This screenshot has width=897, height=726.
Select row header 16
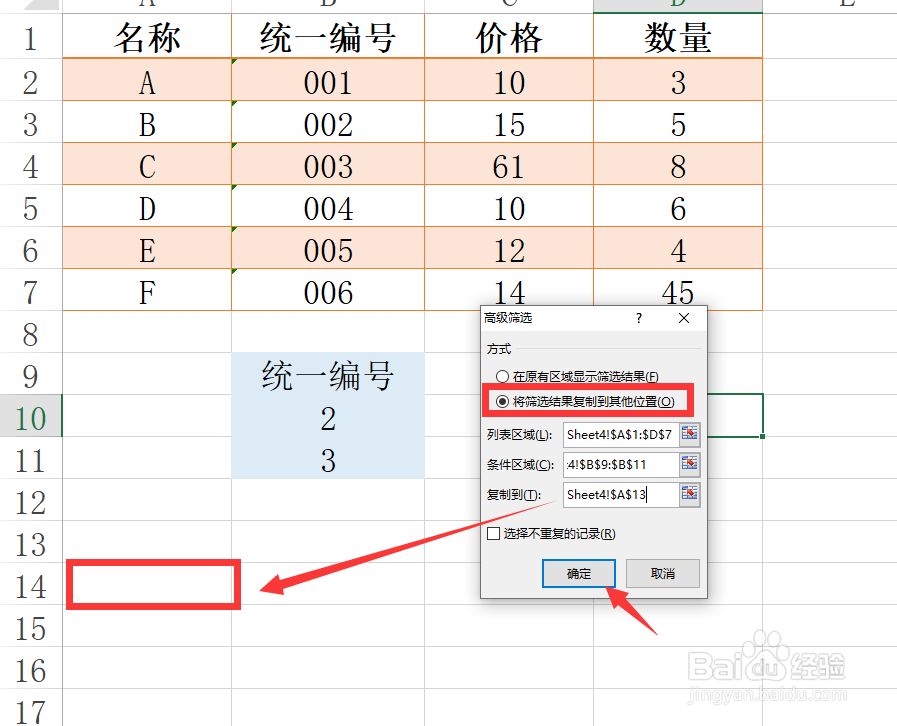pyautogui.click(x=30, y=669)
